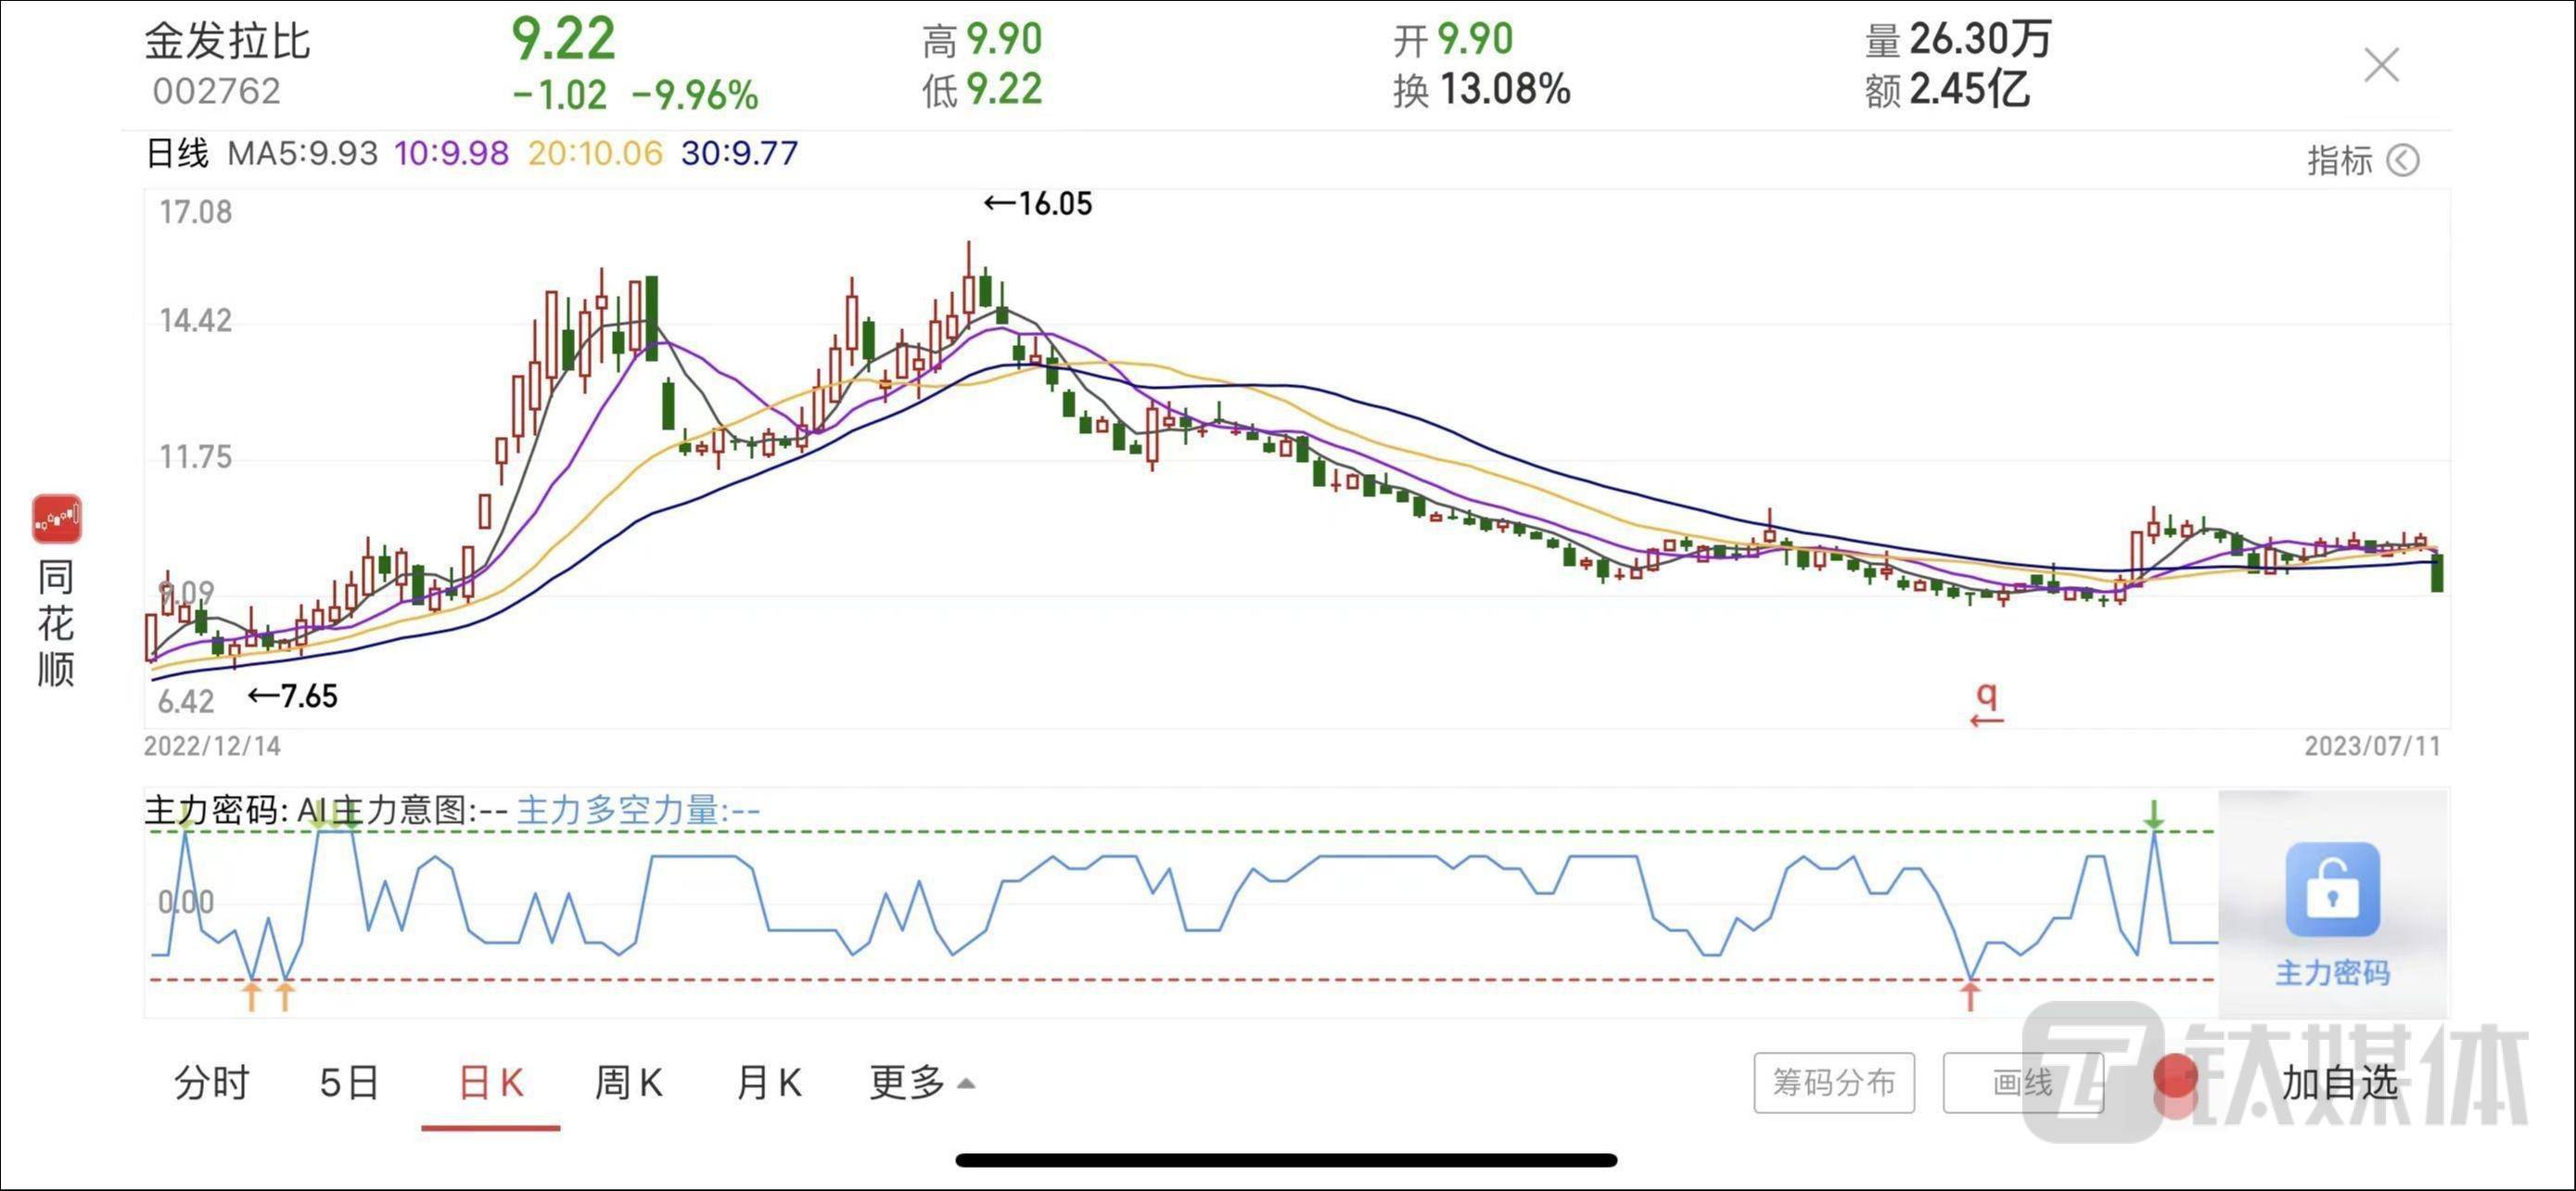The width and height of the screenshot is (2576, 1191).
Task: Click the MA5:9.93 moving average label
Action: 302,153
